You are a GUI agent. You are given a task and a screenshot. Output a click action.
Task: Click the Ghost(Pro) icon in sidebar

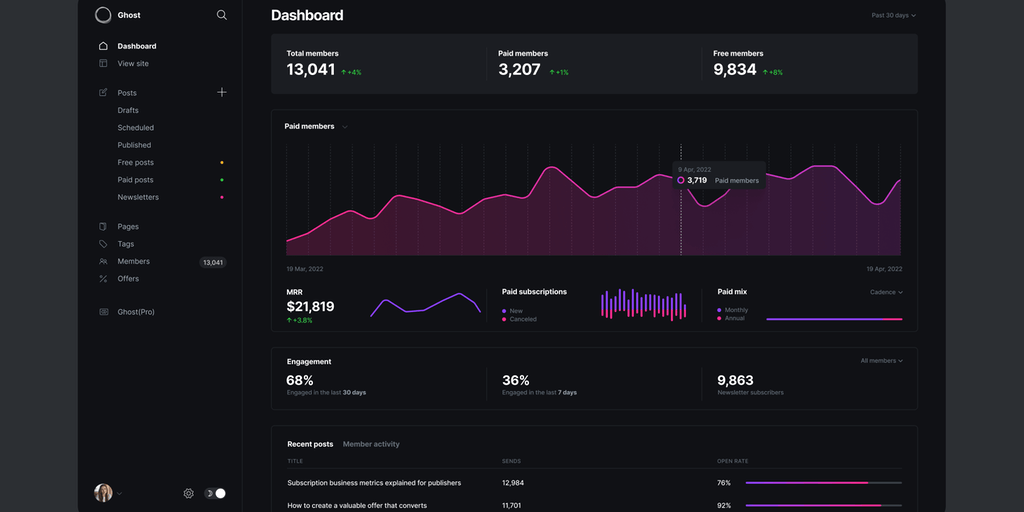click(103, 312)
